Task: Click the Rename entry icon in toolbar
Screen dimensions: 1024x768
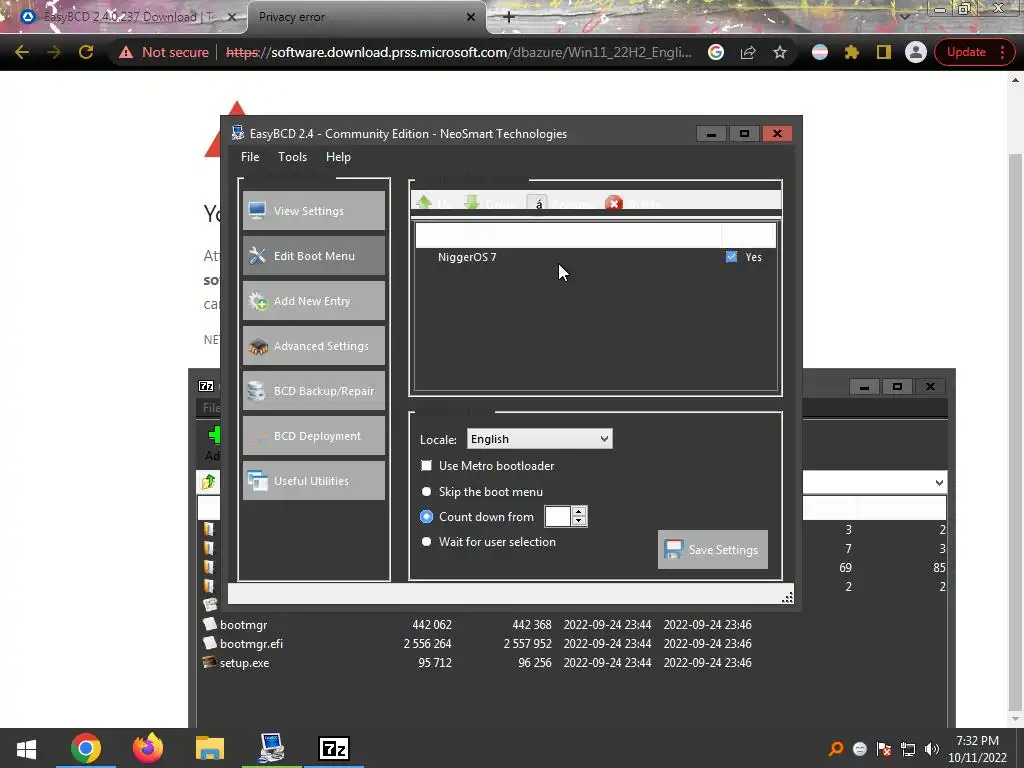Action: pos(537,203)
